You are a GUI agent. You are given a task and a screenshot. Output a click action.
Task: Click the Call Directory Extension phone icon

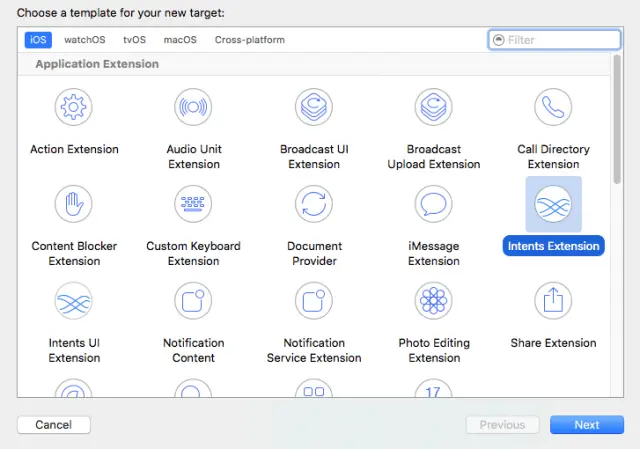coord(553,107)
